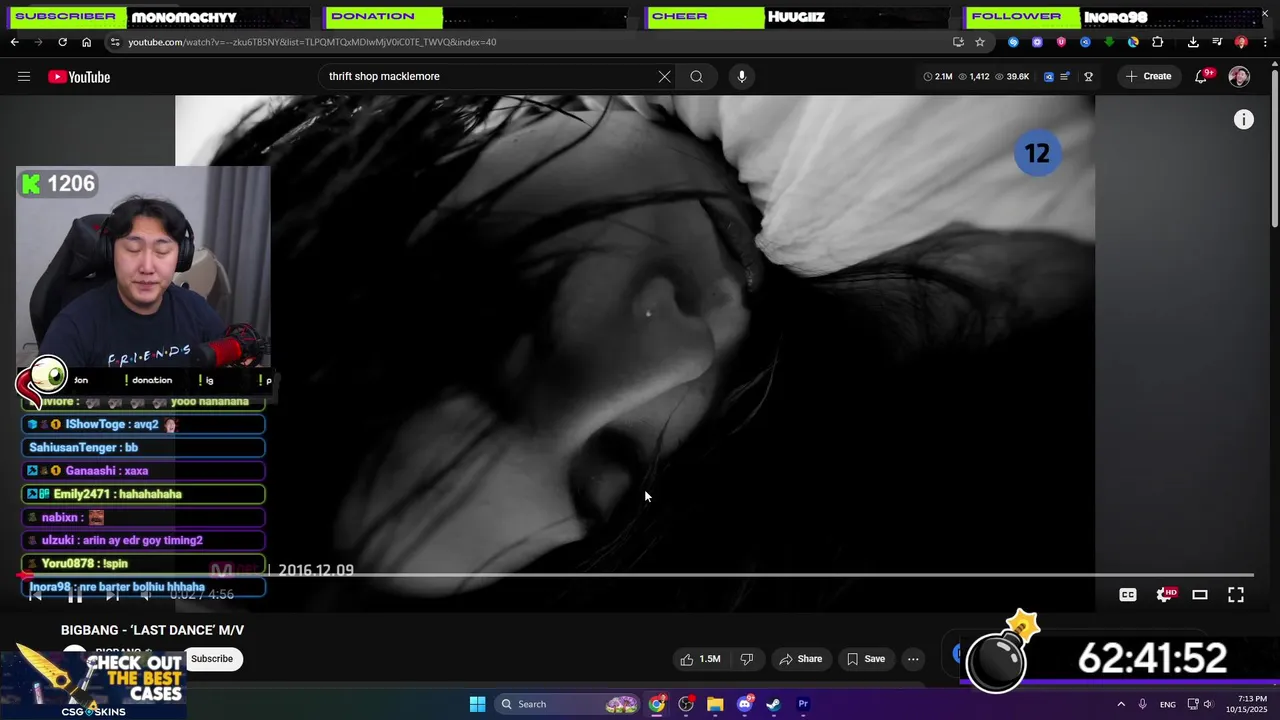Open the Shazam extension icon
The height and width of the screenshot is (720, 1280).
1013,42
